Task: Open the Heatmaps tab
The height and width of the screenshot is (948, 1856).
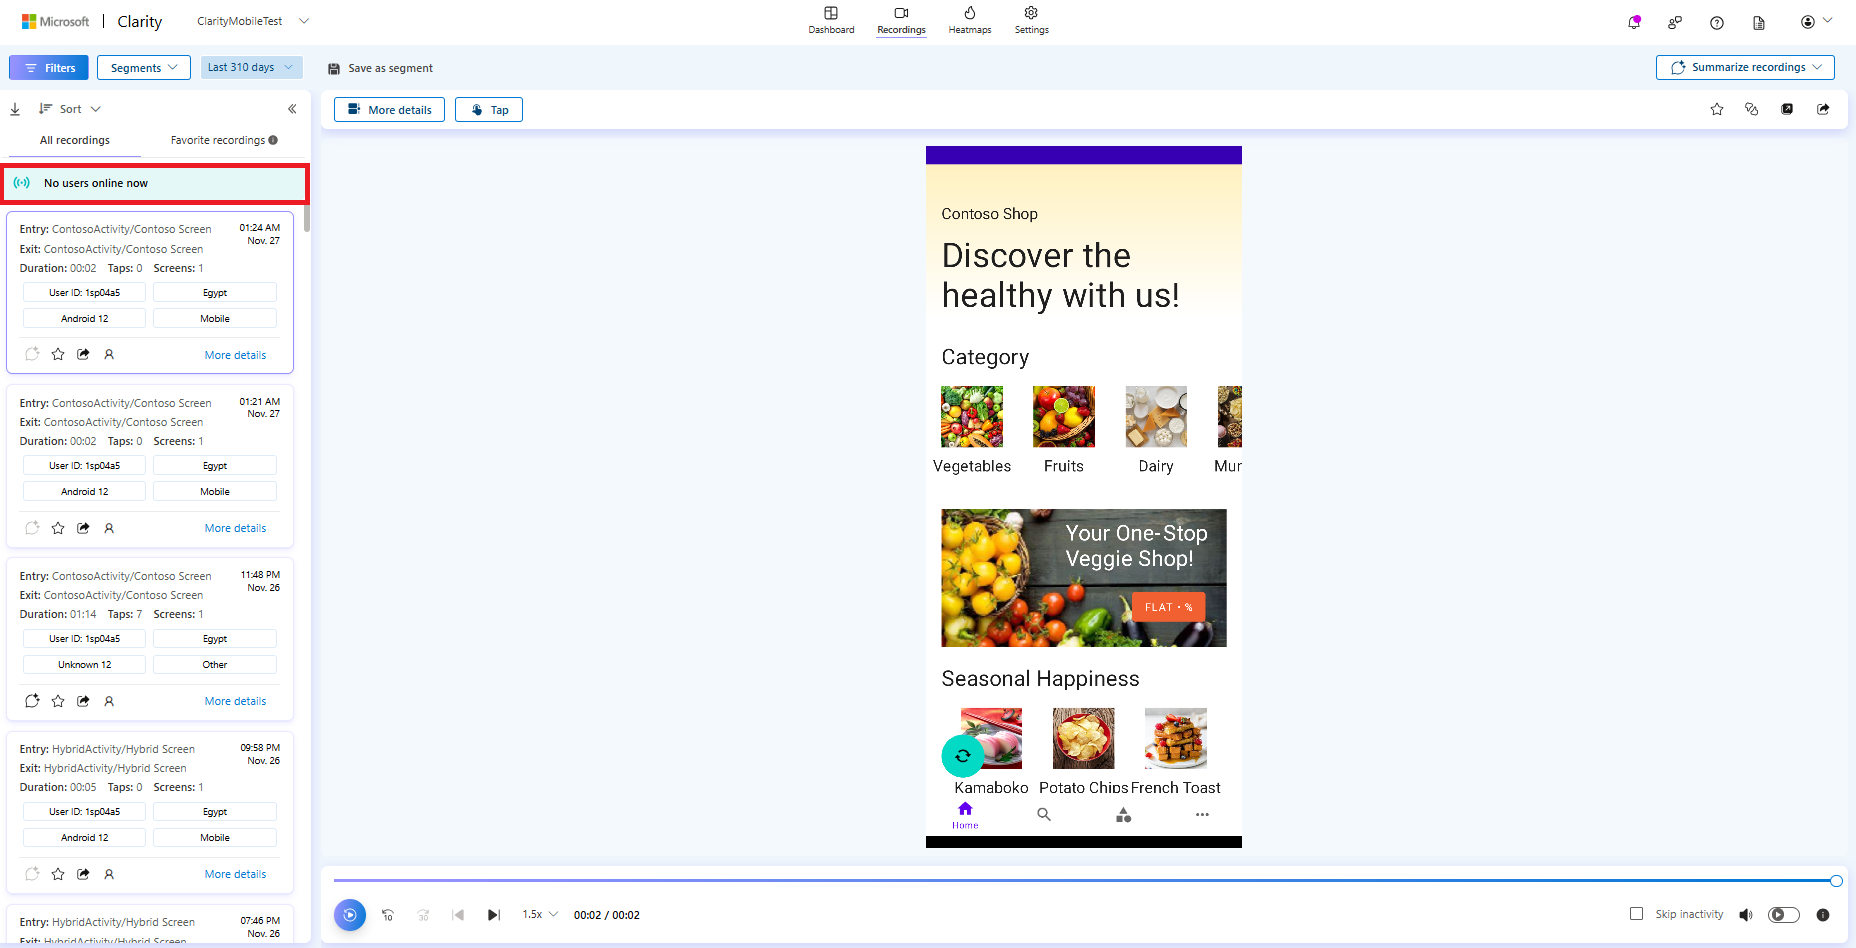Action: pos(970,20)
